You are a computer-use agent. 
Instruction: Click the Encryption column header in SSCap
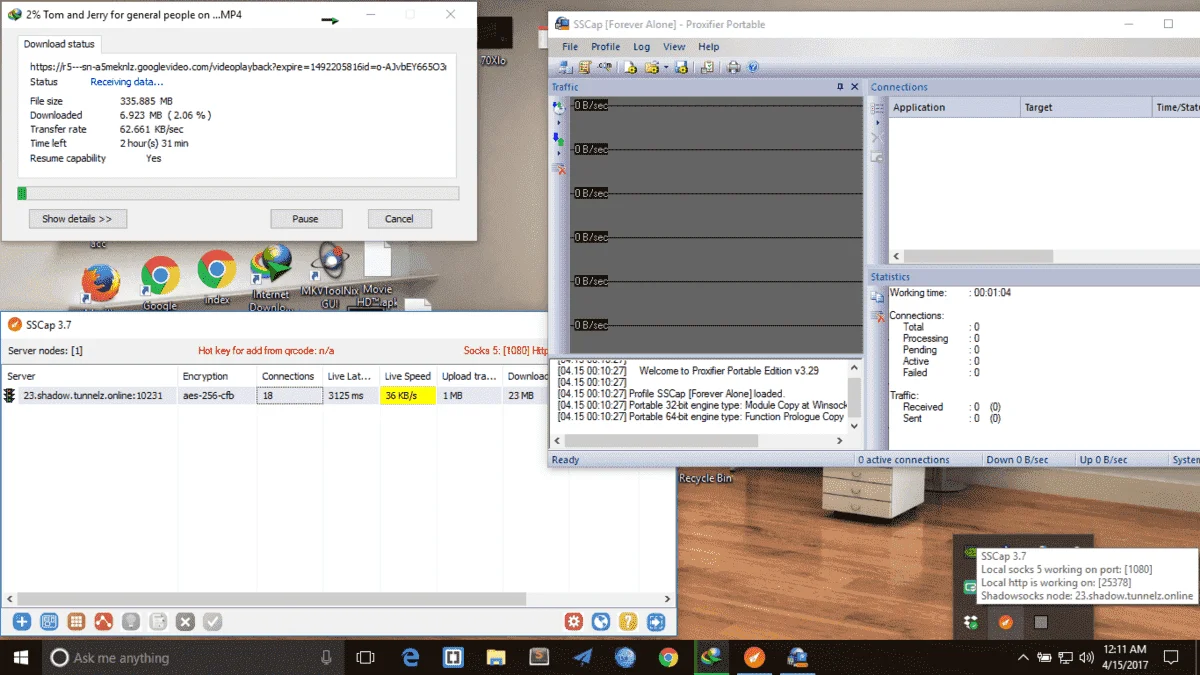tap(216, 376)
